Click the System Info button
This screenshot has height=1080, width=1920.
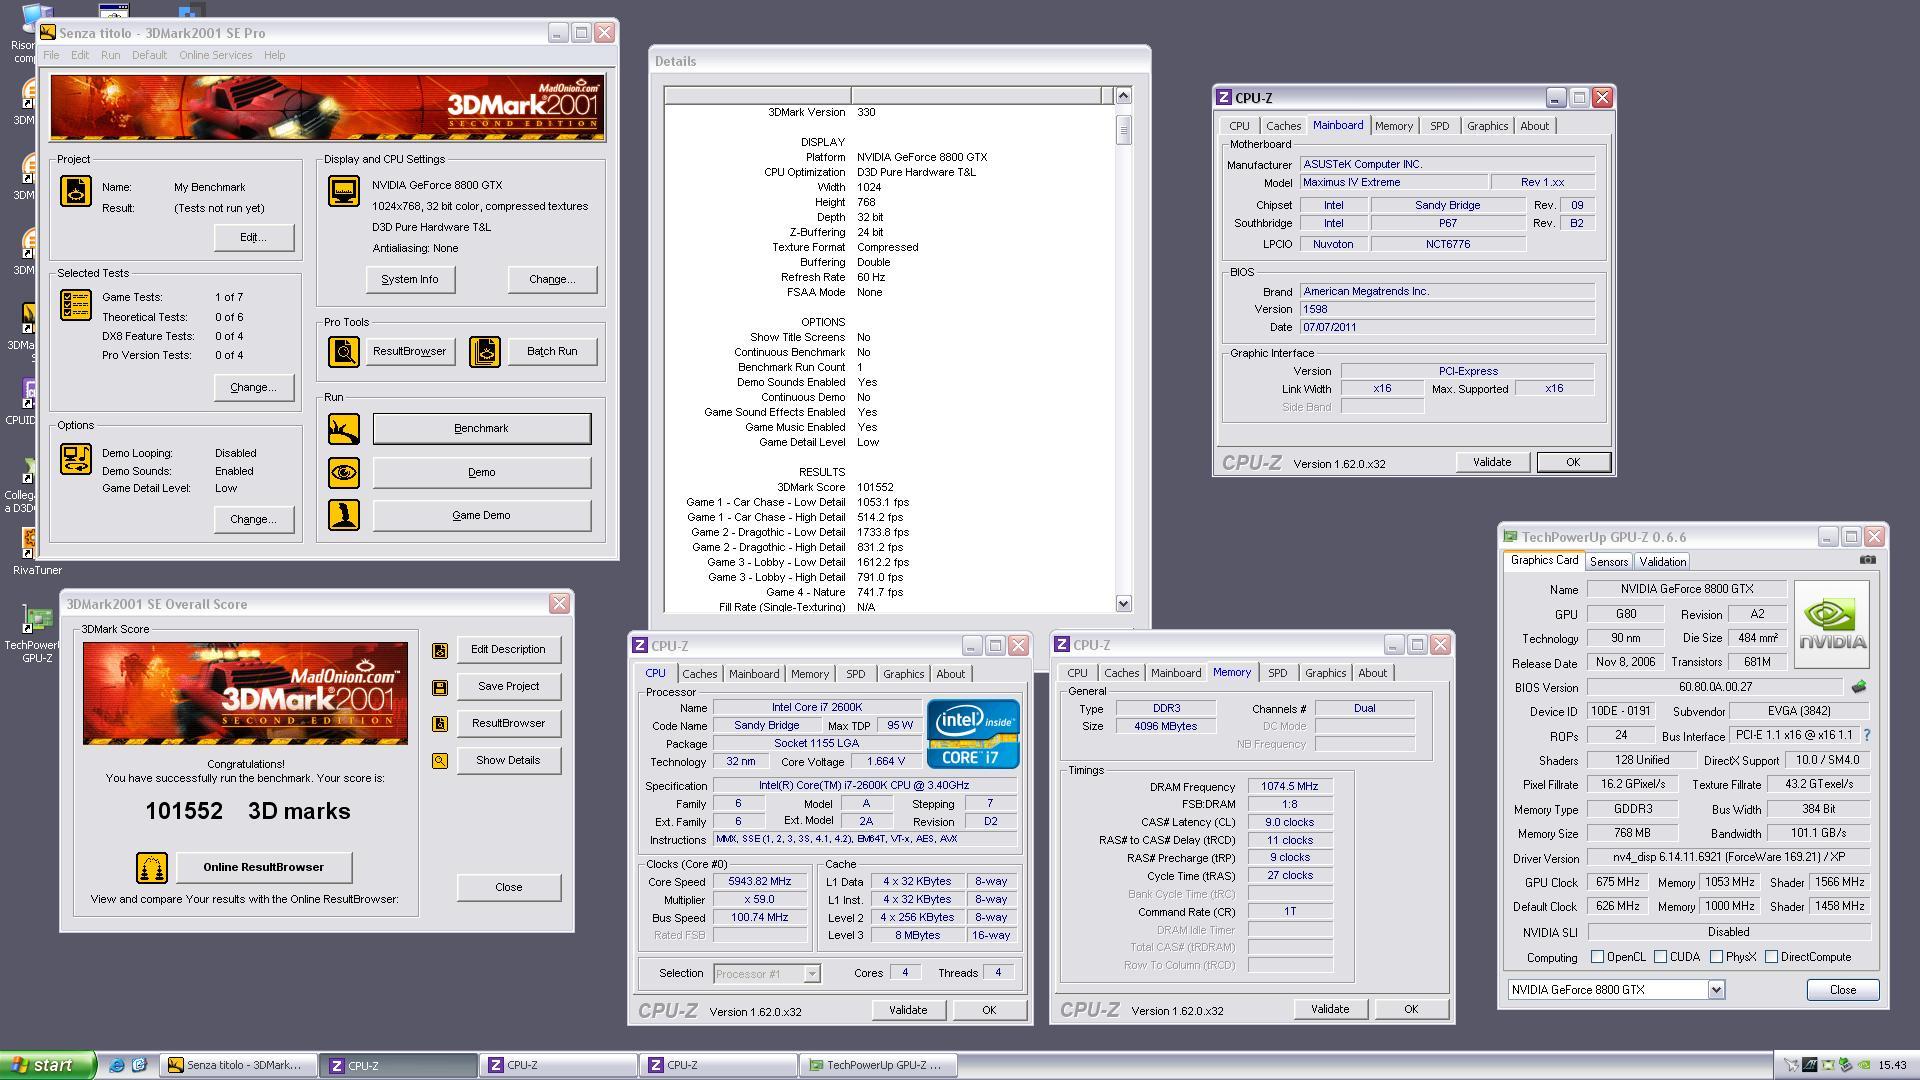point(410,280)
